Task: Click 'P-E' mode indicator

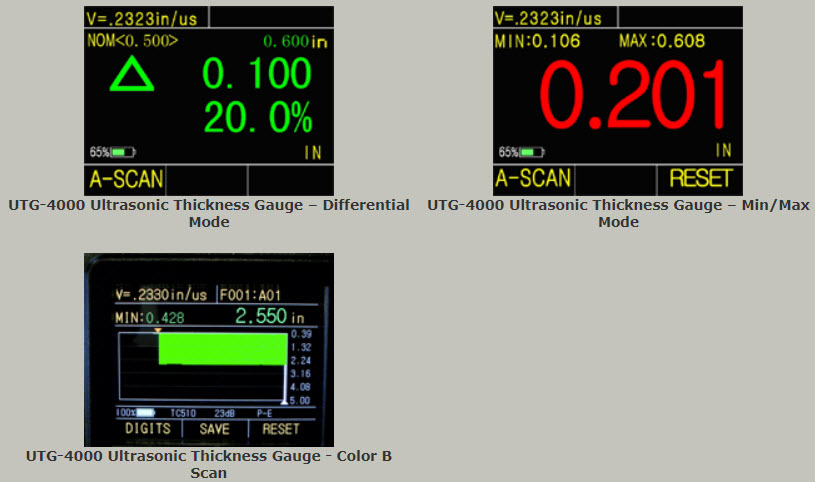Action: [265, 413]
